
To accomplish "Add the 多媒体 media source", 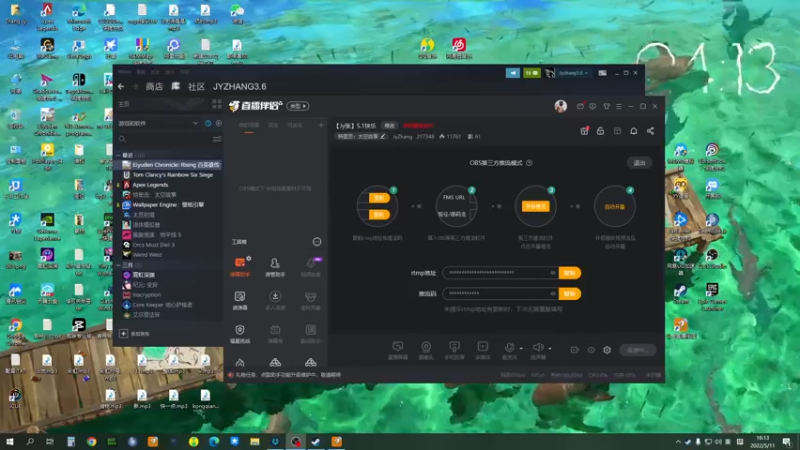I will pos(483,351).
